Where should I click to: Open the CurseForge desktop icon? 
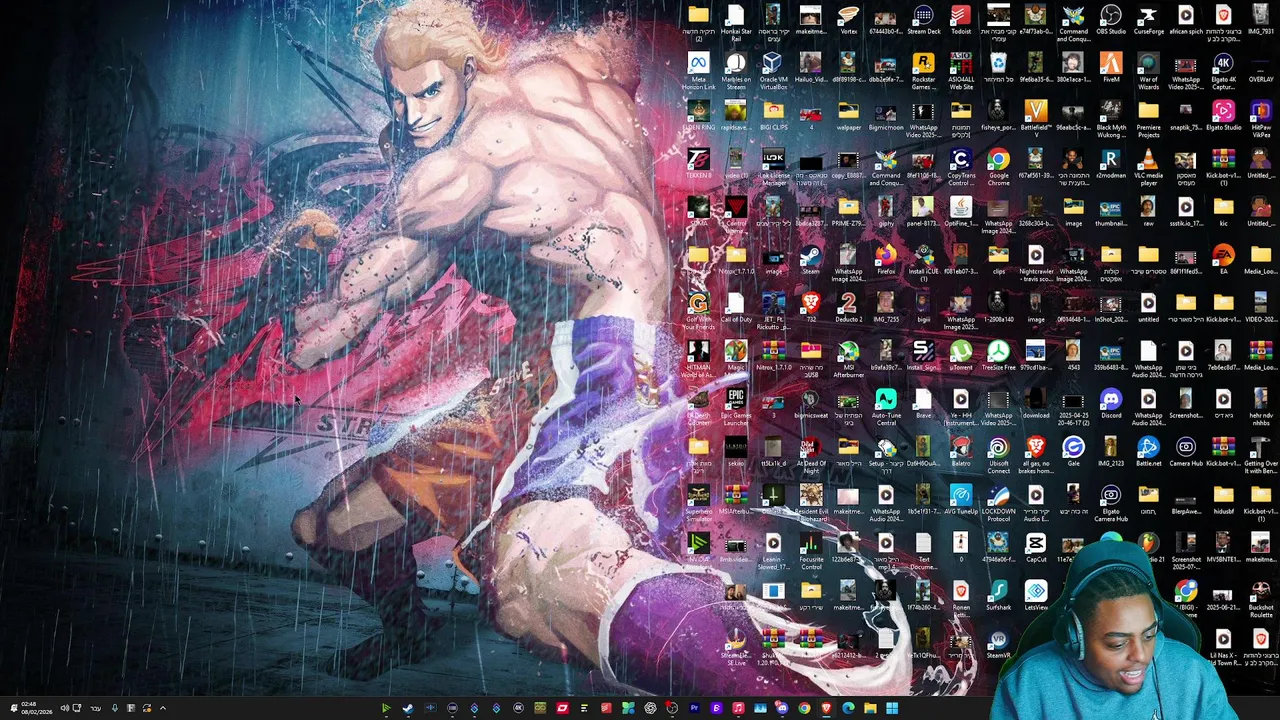(1148, 20)
